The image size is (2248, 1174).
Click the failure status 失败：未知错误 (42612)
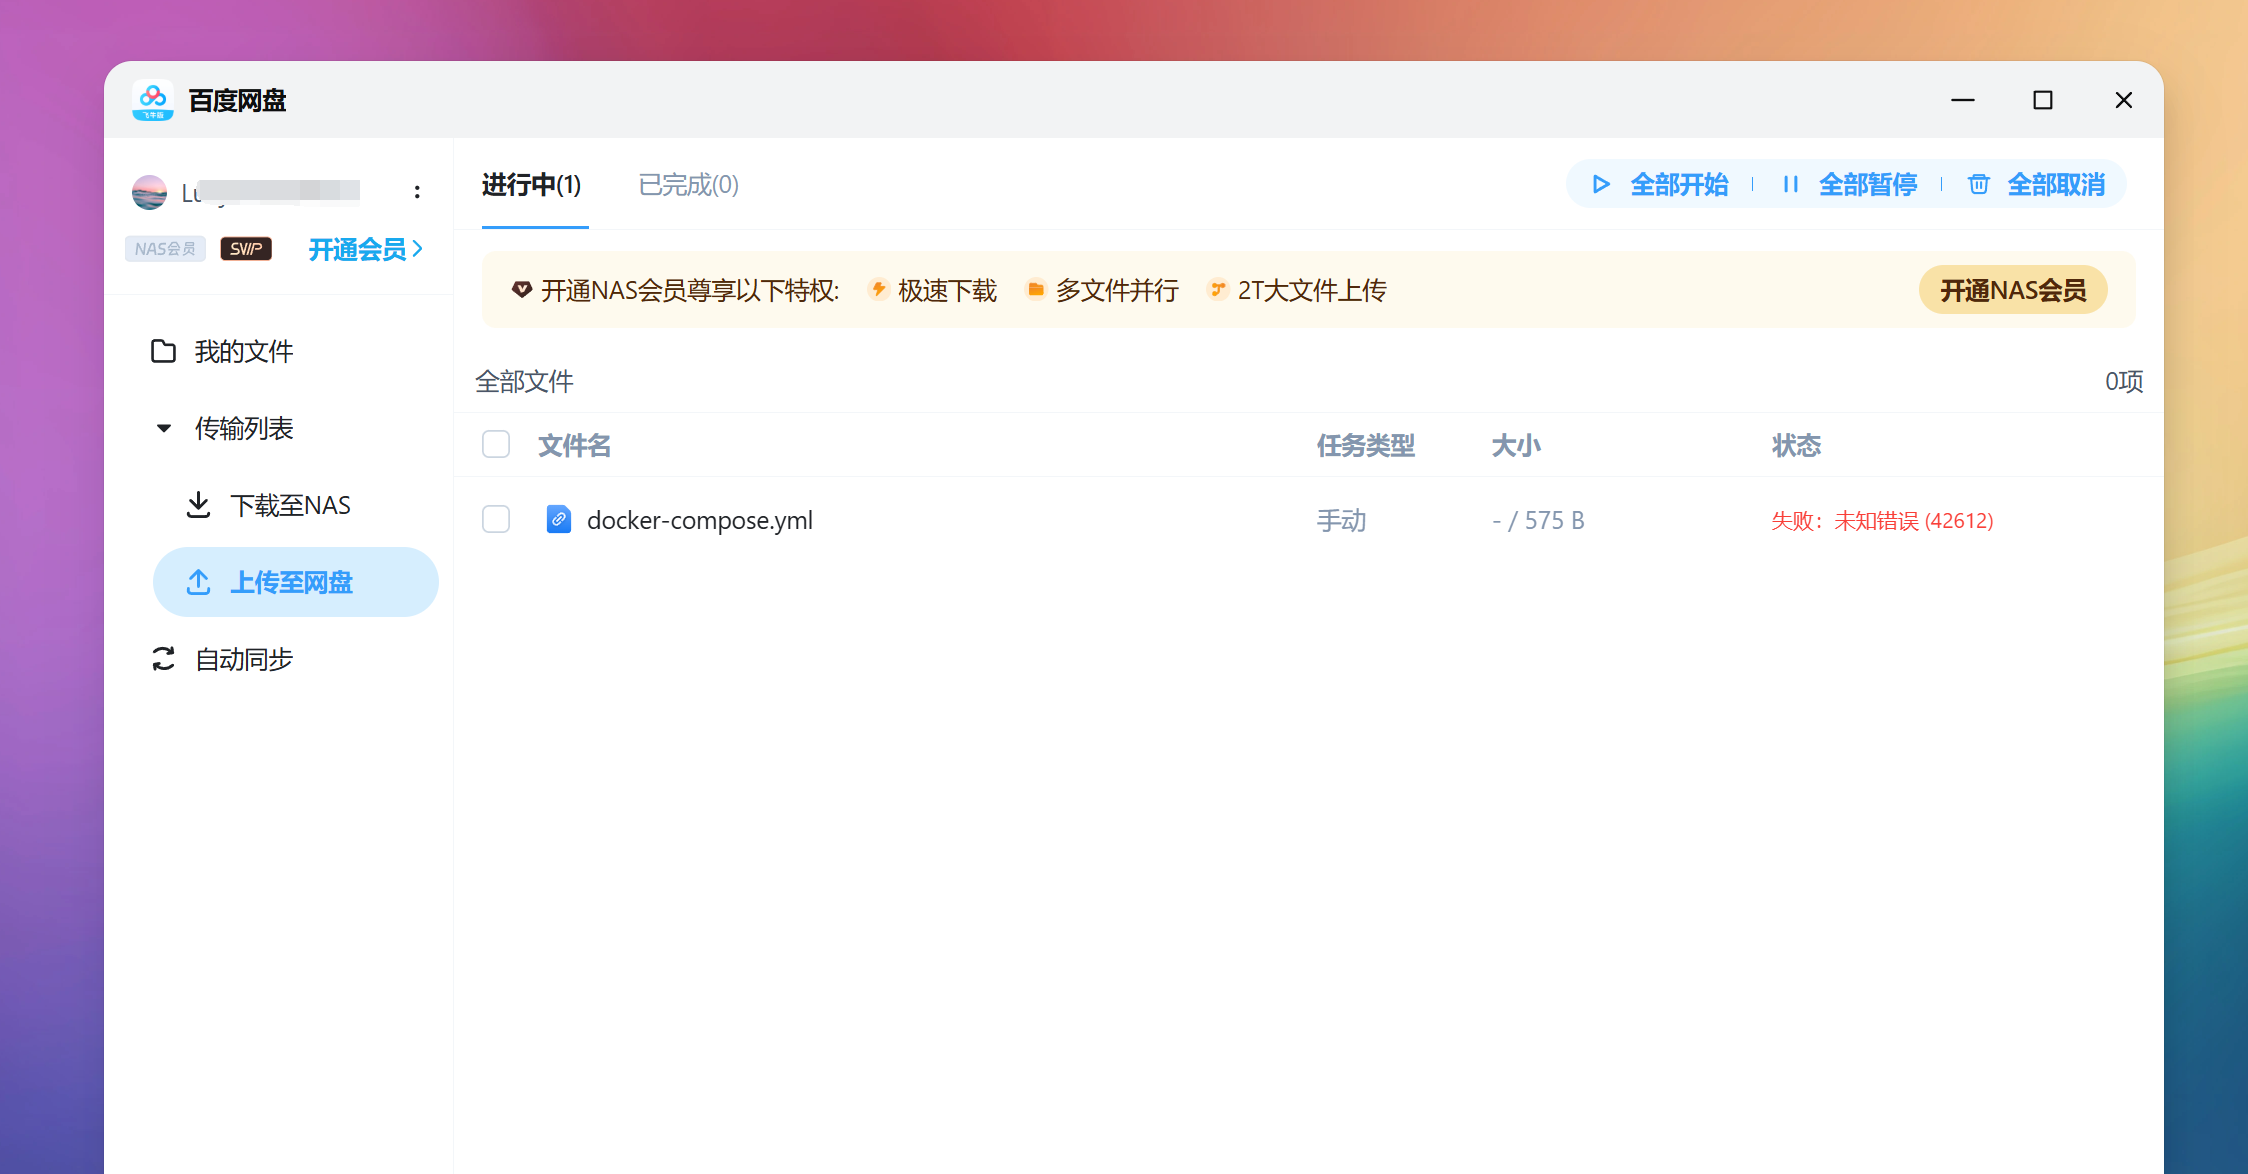pos(1881,520)
